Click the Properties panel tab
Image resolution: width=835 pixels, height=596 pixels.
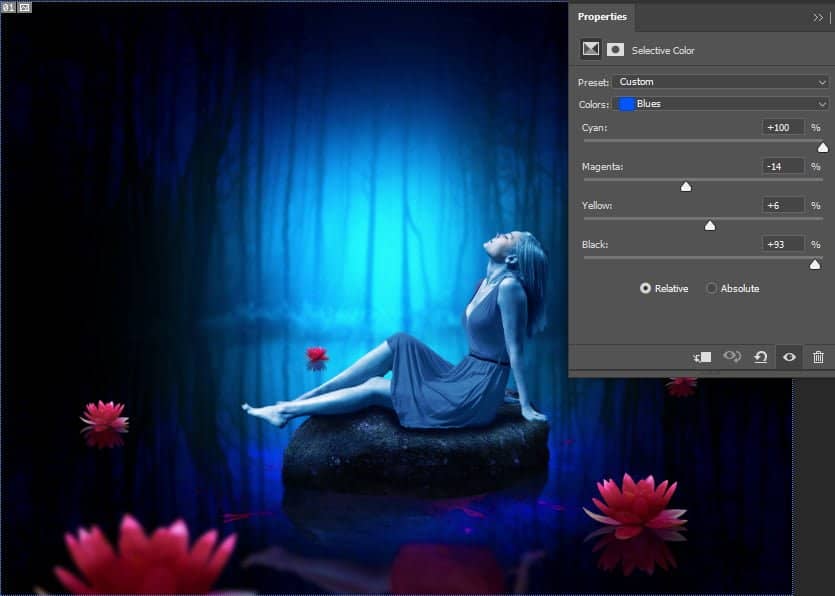tap(602, 17)
